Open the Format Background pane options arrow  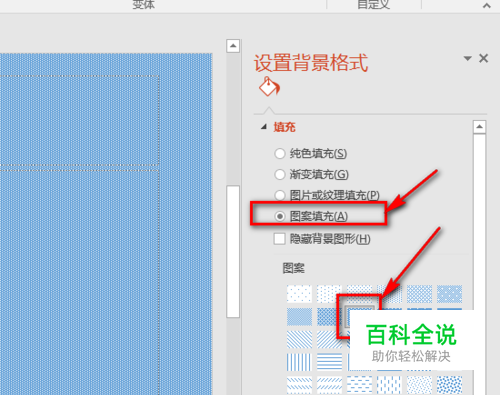(467, 59)
